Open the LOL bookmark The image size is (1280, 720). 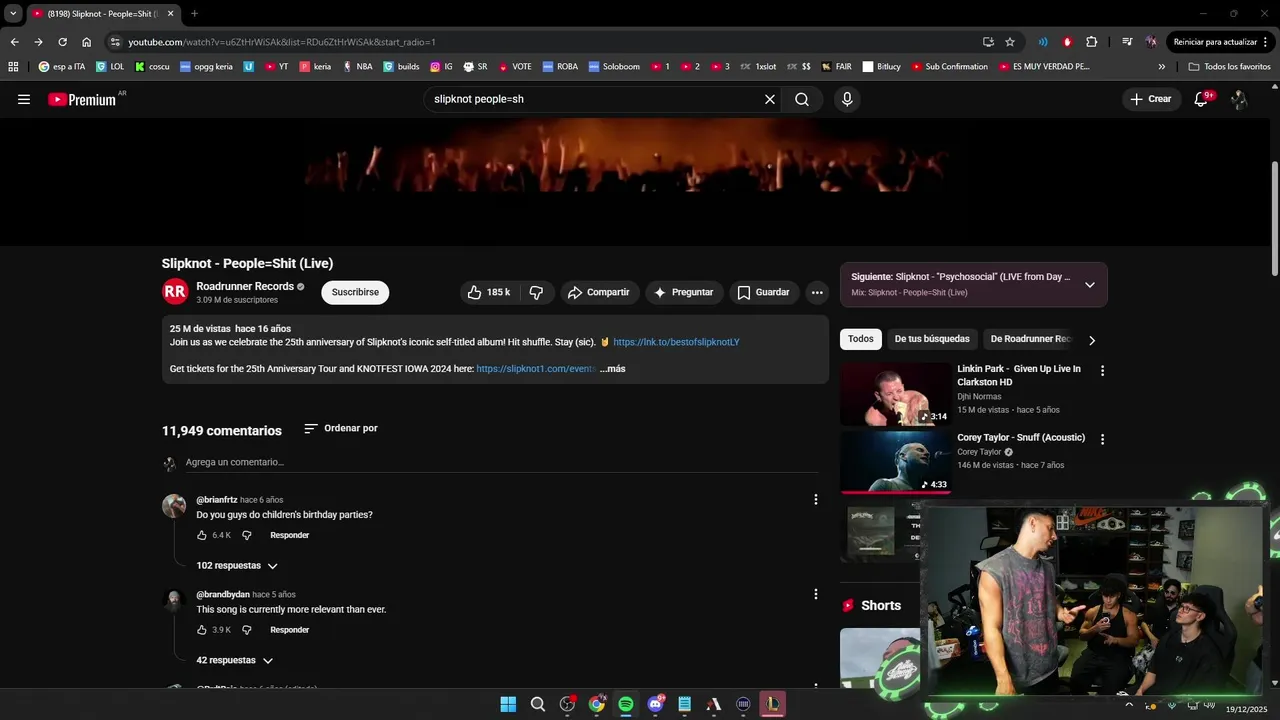[110, 67]
